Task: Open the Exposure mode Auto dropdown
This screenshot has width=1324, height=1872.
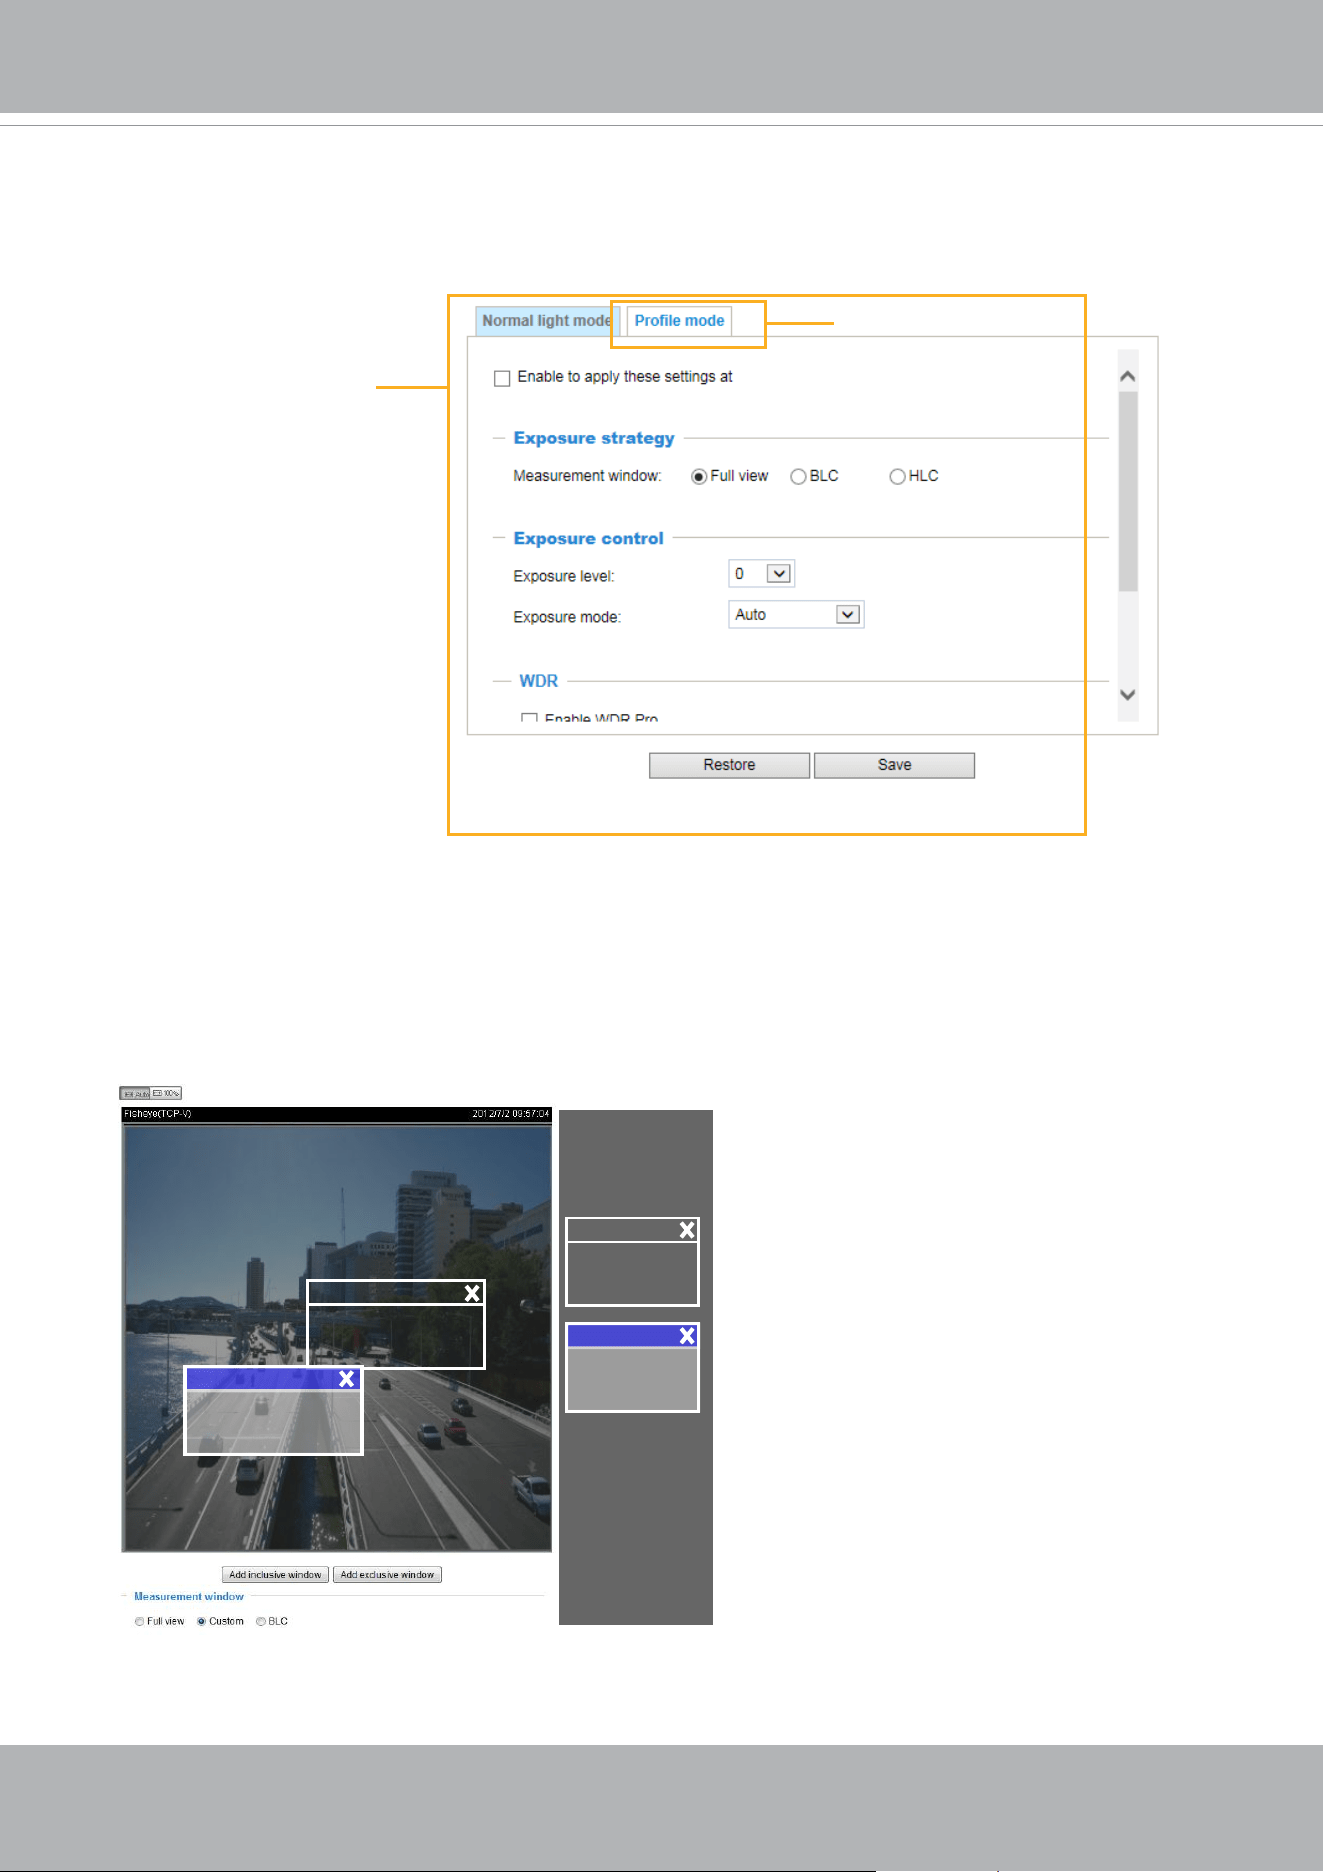Action: click(x=796, y=615)
